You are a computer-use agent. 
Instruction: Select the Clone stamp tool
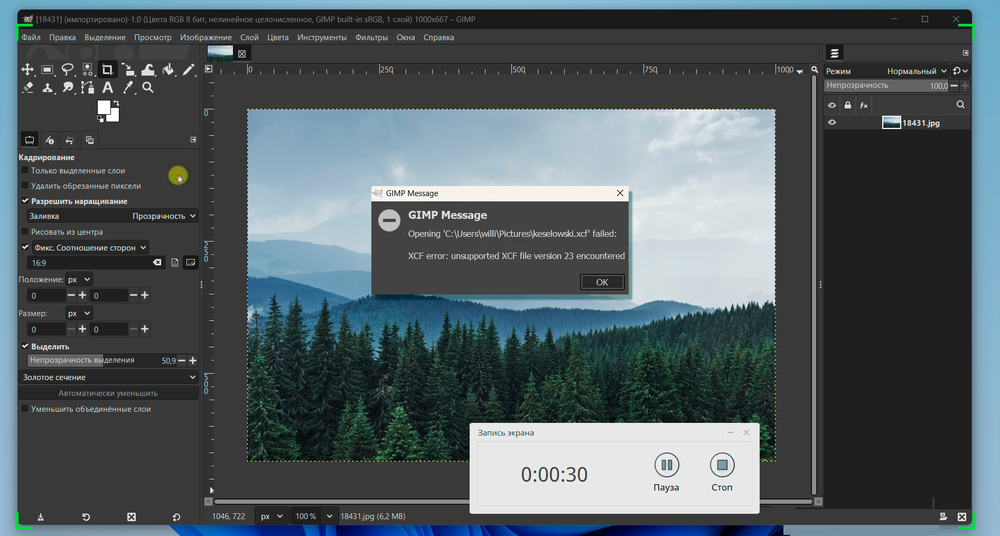[47, 87]
